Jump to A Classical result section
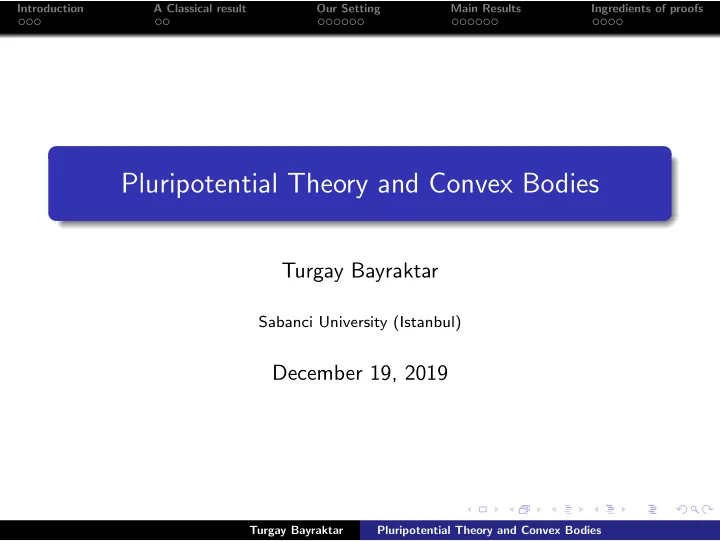 (200, 8)
